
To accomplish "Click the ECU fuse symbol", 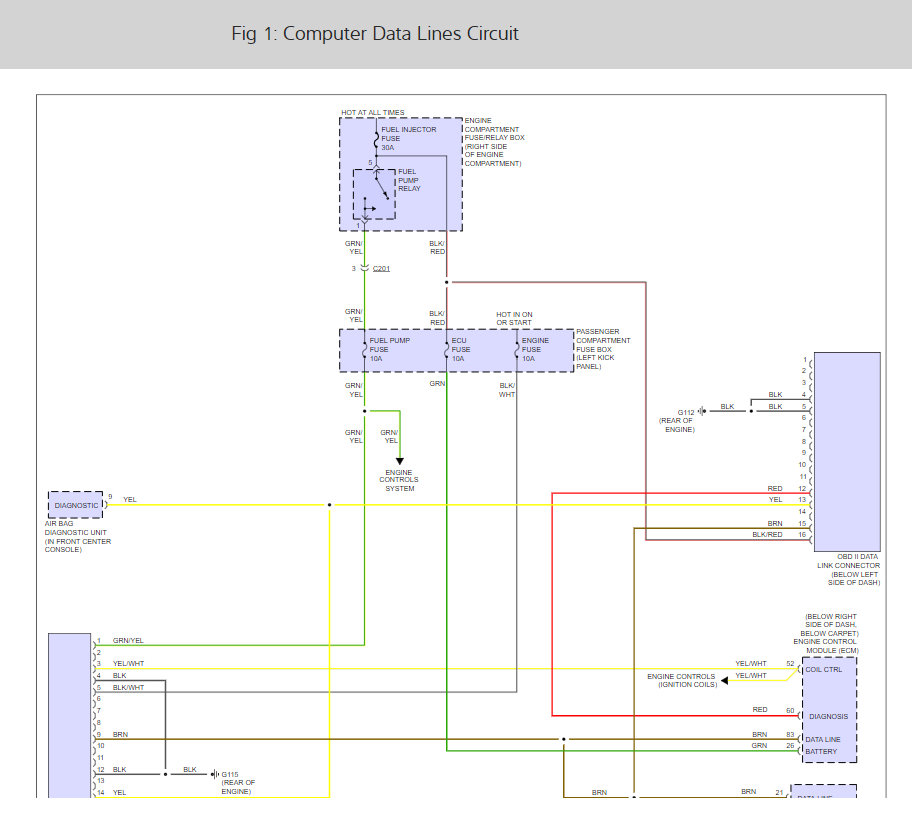I will coord(447,350).
